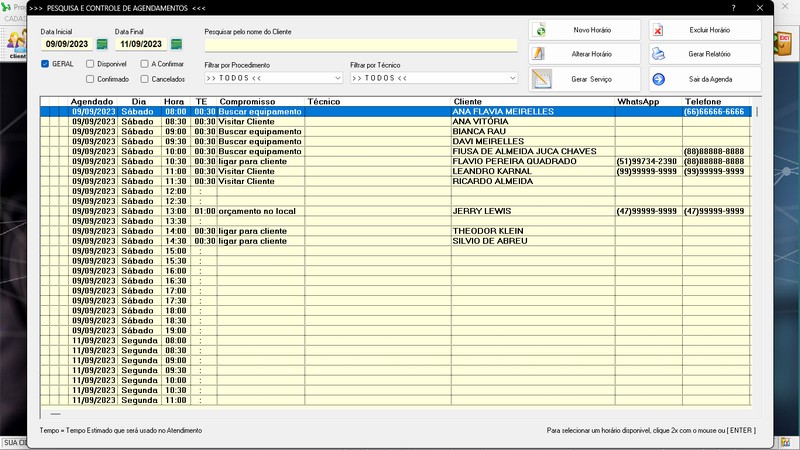Viewport: 800px width, 450px height.
Task: Click the pencil Alterar Horário icon
Action: coord(538,54)
